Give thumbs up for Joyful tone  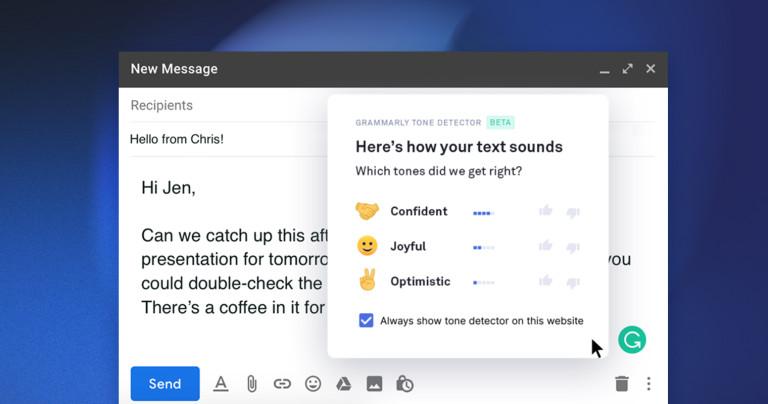click(x=546, y=246)
